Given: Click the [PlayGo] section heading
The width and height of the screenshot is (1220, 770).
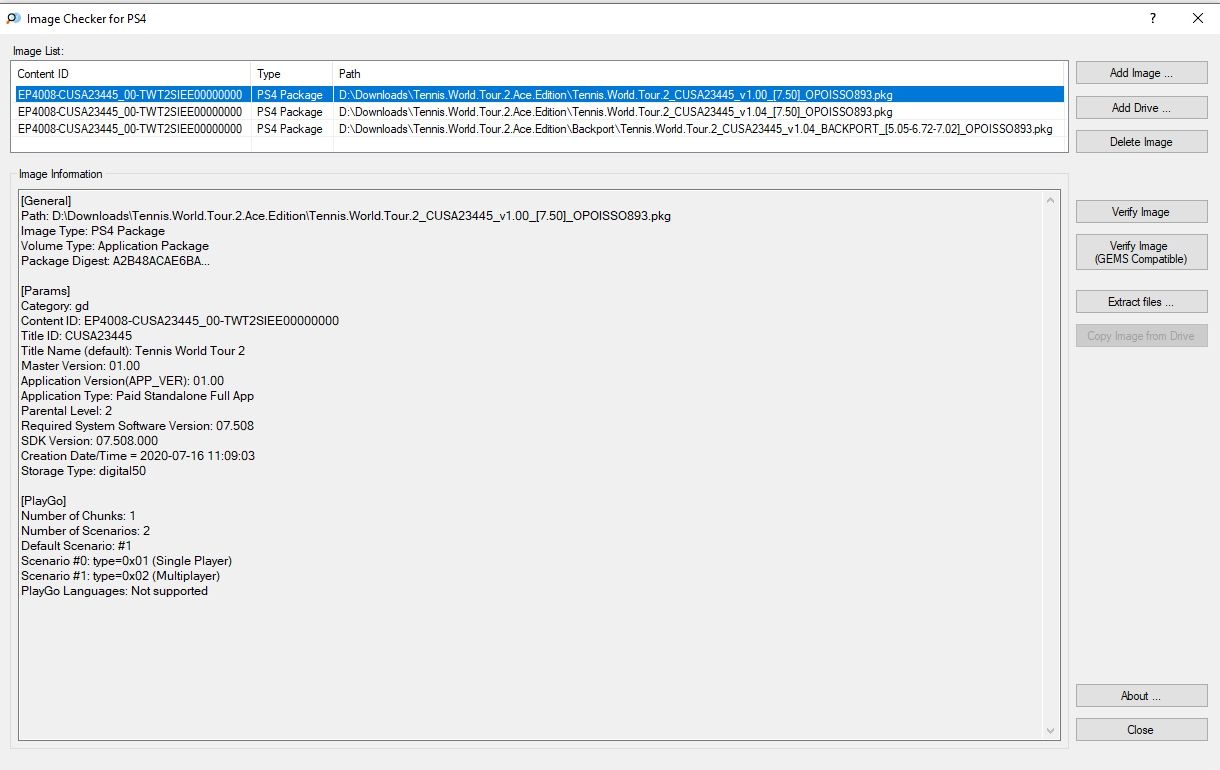Looking at the screenshot, I should 43,501.
